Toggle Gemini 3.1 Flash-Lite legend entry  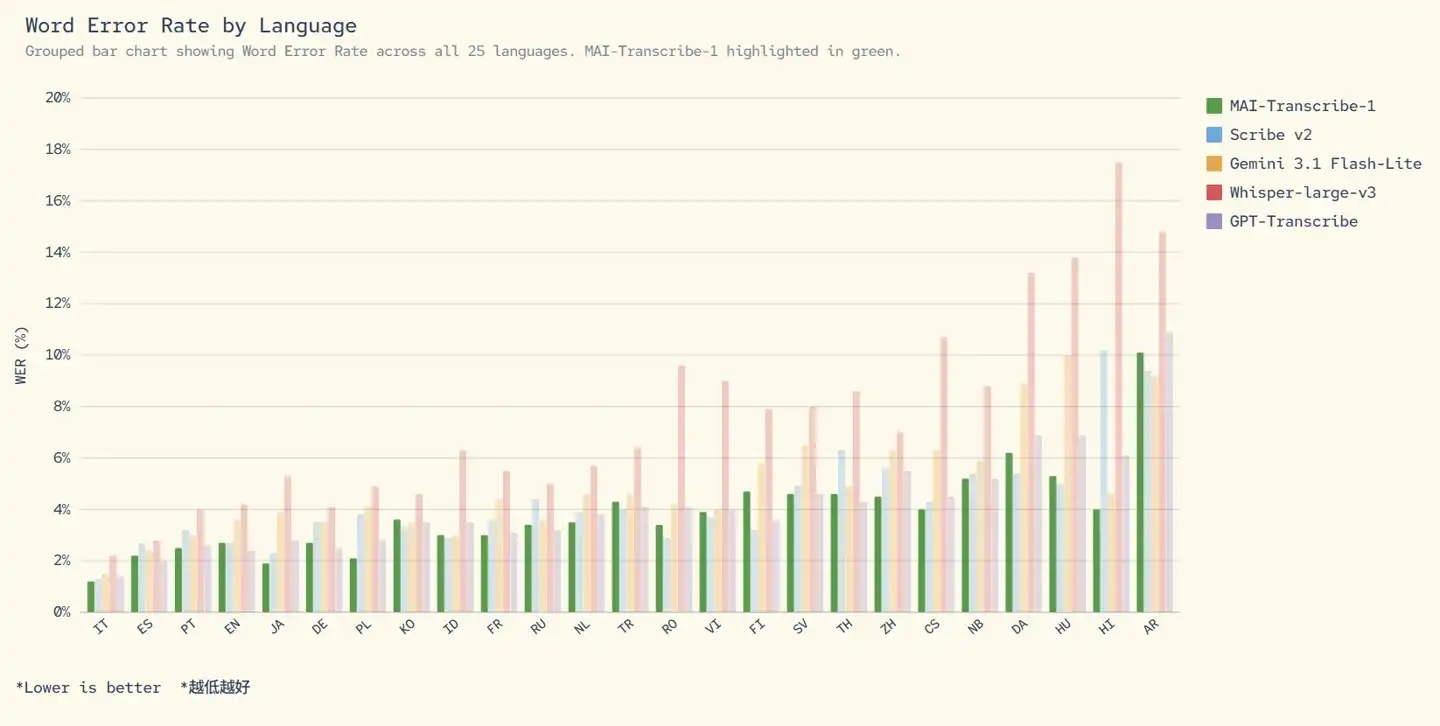tap(1314, 164)
